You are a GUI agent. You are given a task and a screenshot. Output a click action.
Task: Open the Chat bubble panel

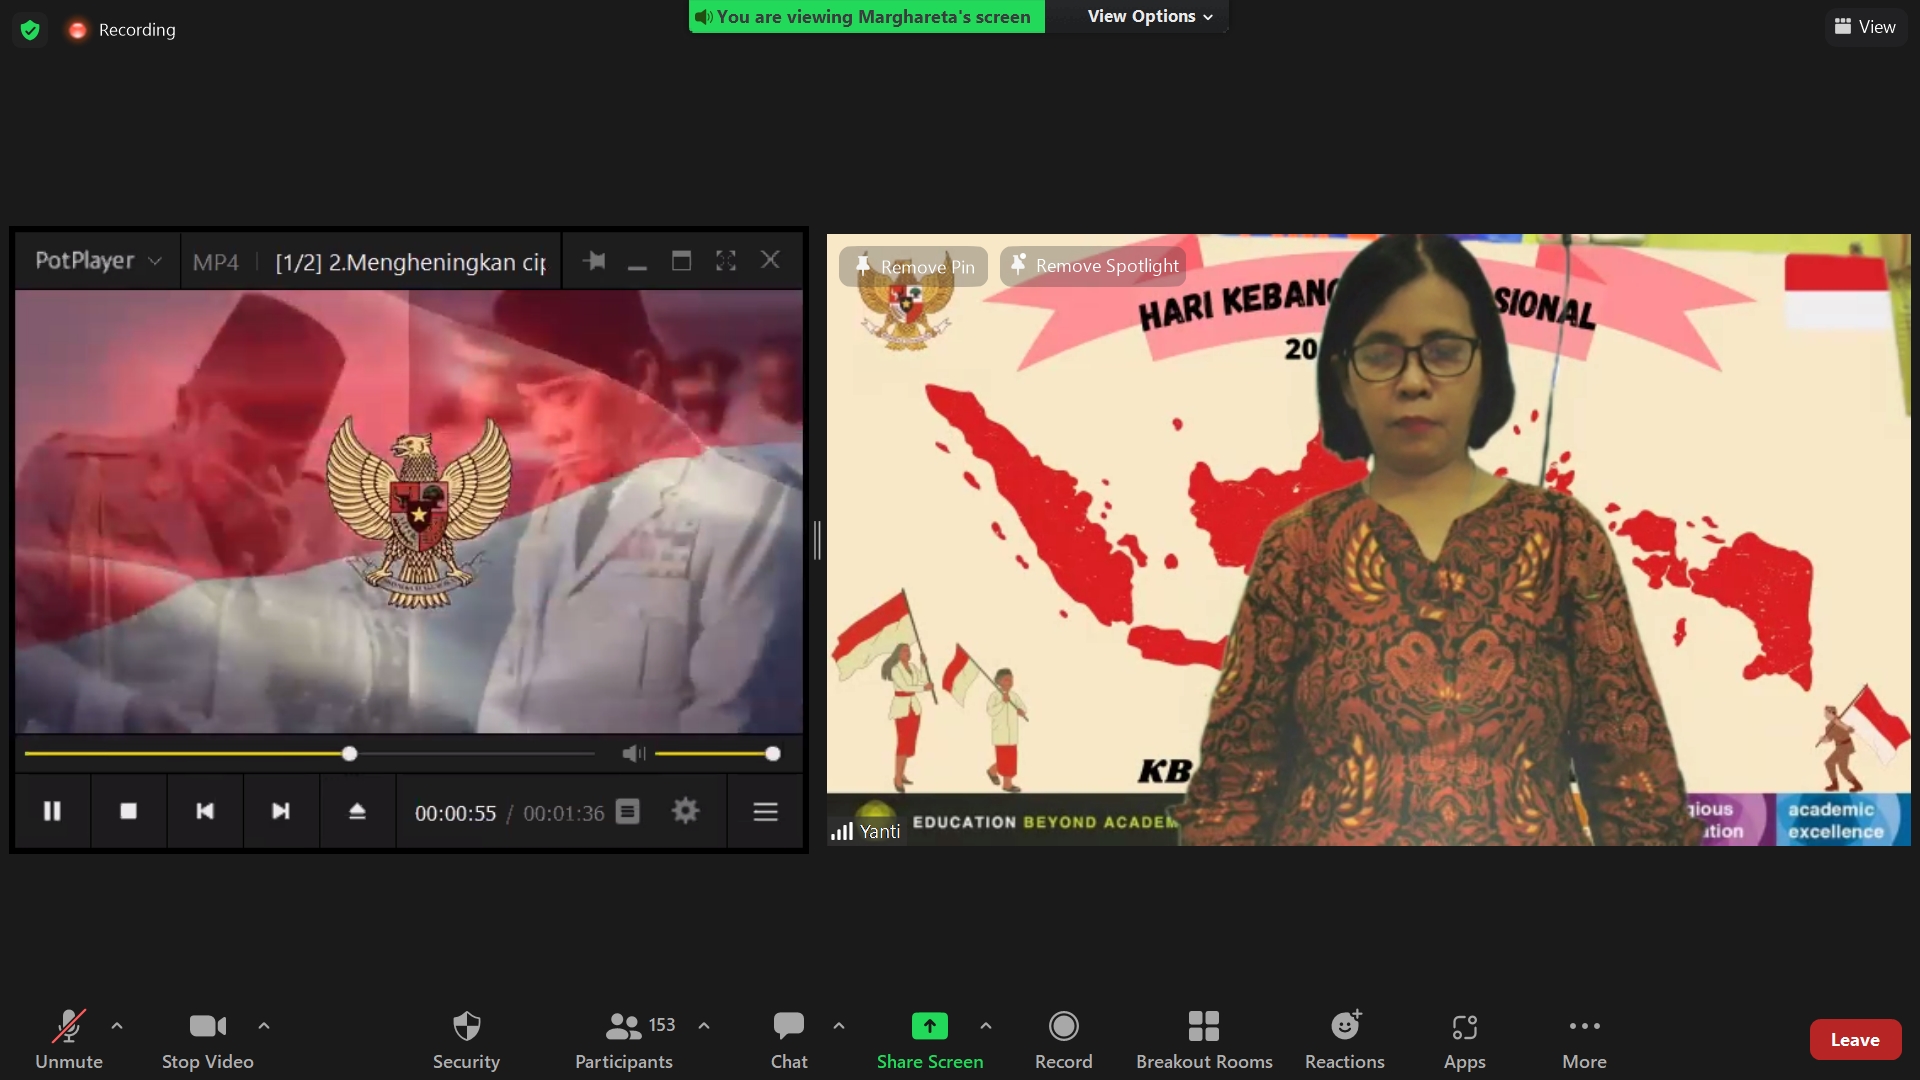(x=788, y=1039)
